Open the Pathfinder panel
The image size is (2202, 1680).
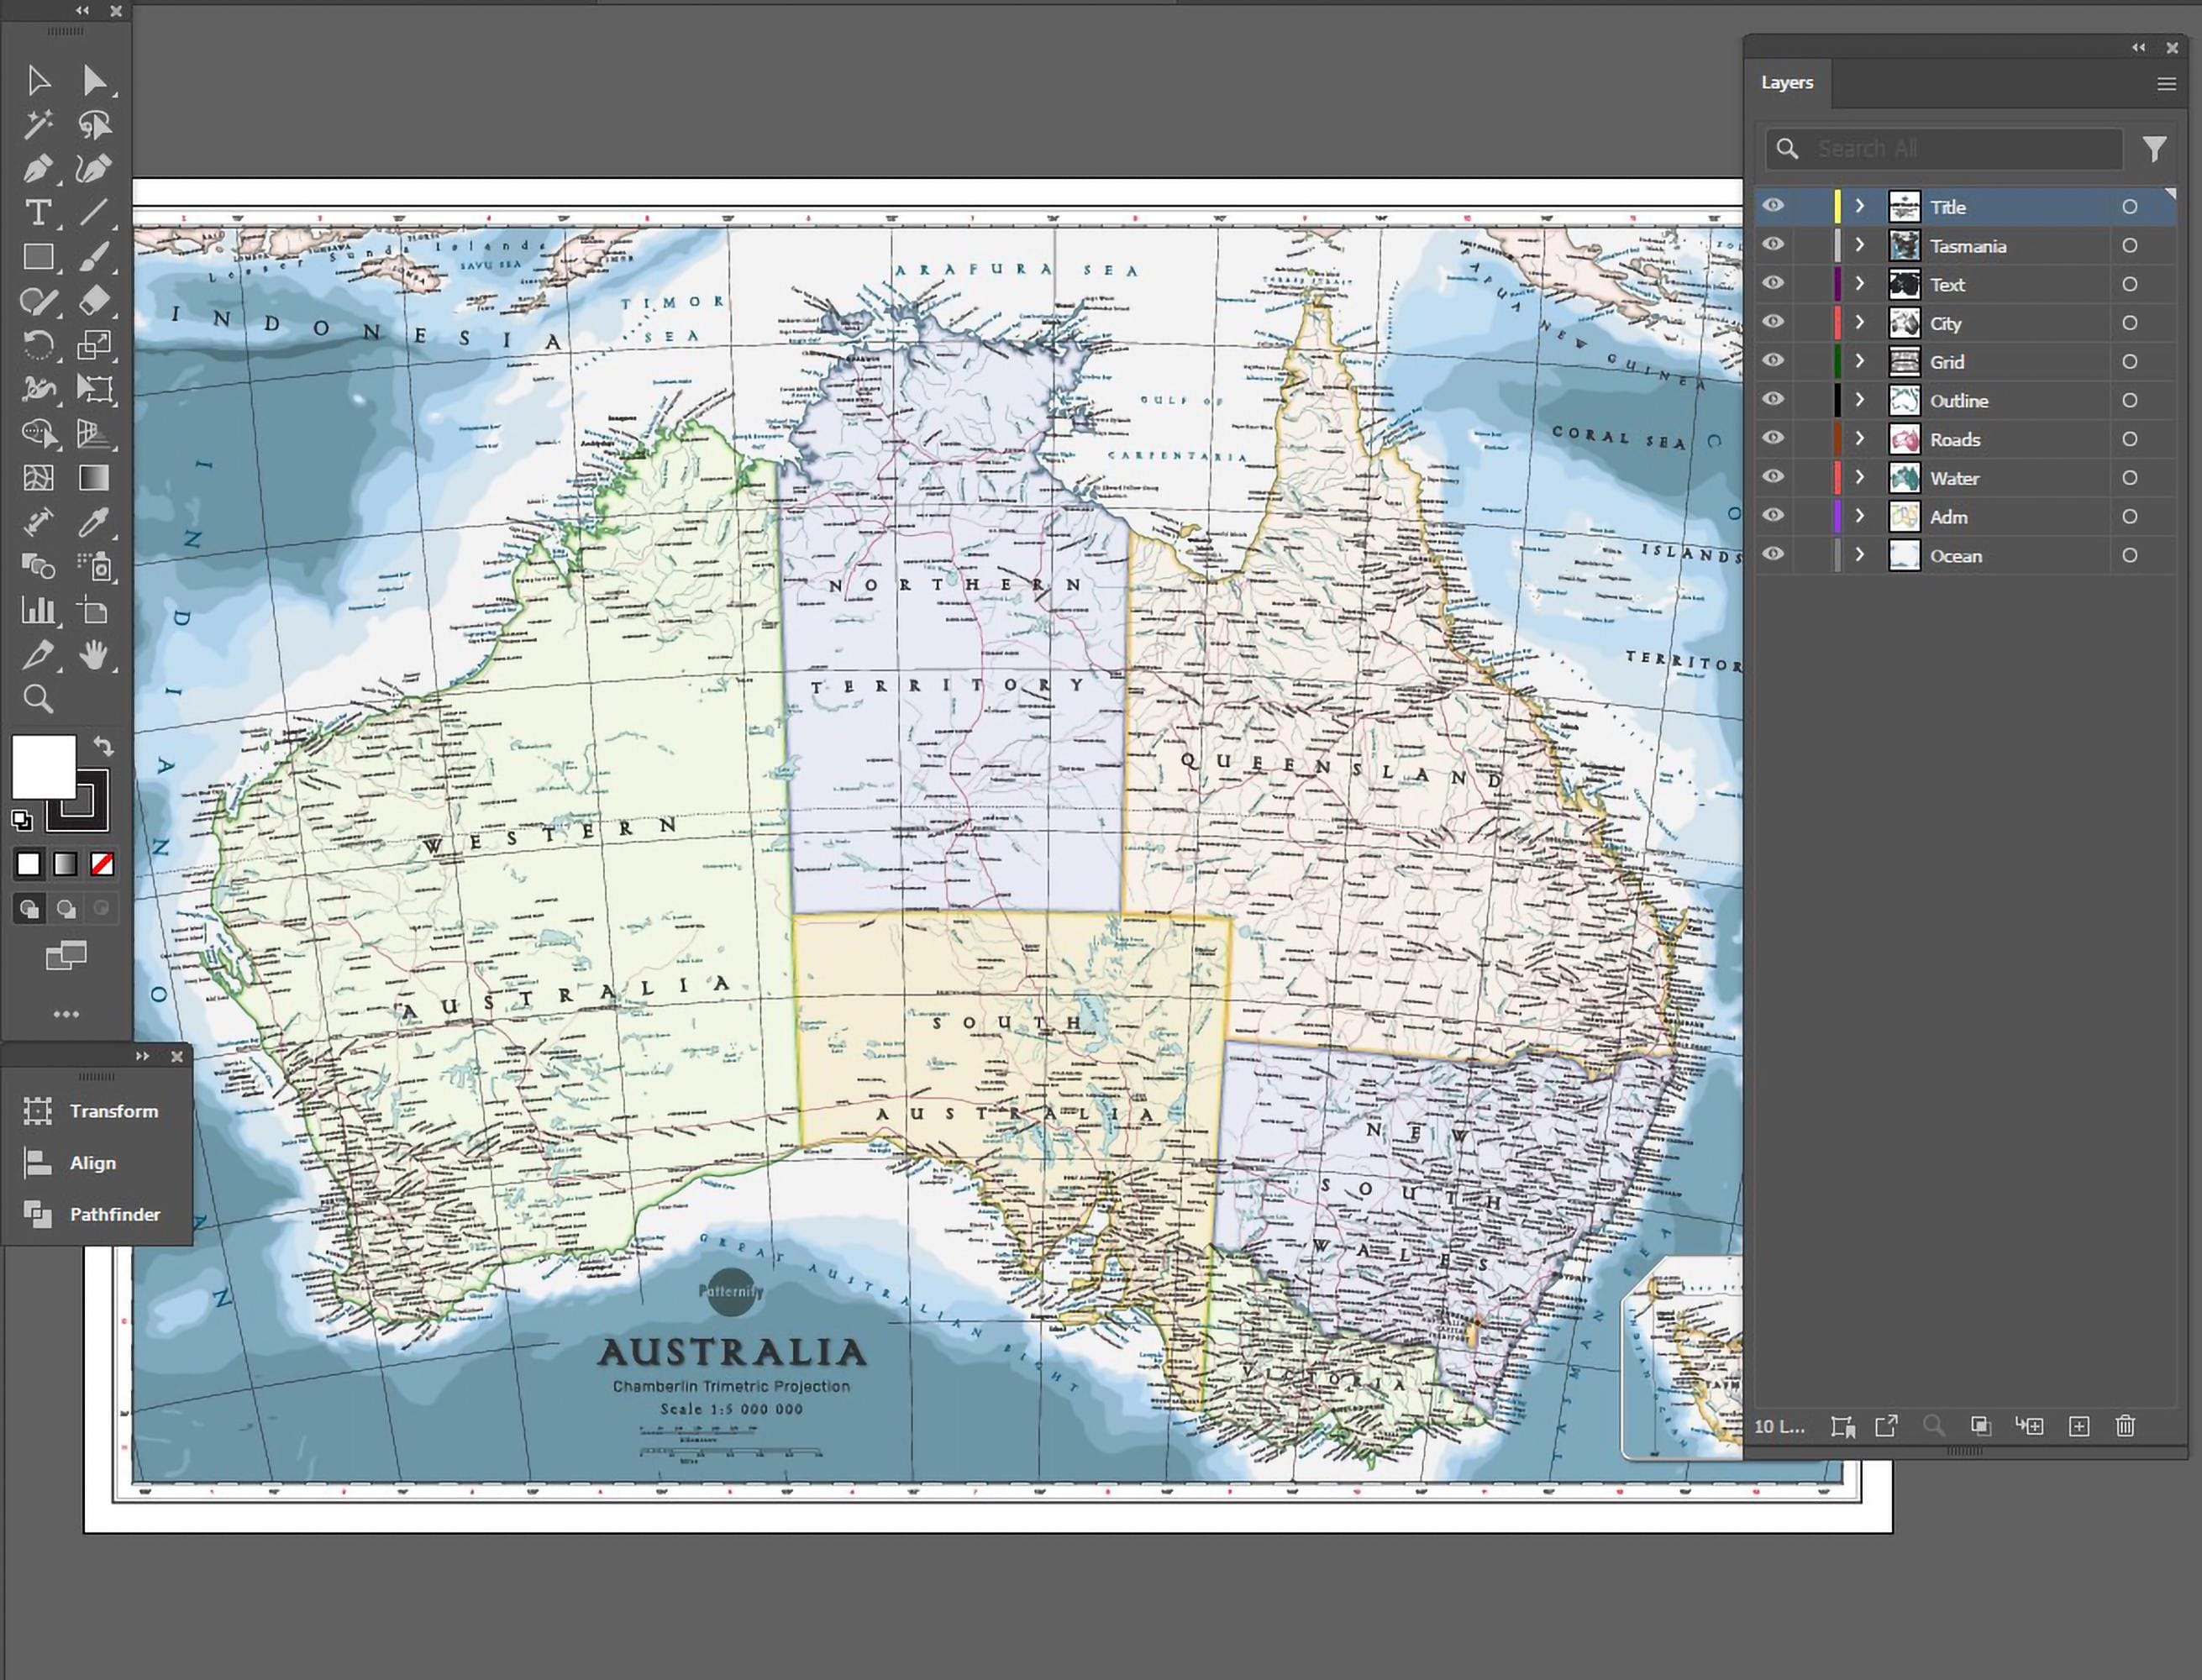point(114,1214)
